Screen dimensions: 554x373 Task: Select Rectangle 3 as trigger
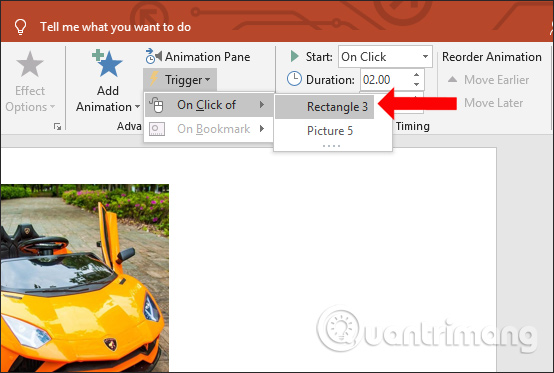point(324,107)
